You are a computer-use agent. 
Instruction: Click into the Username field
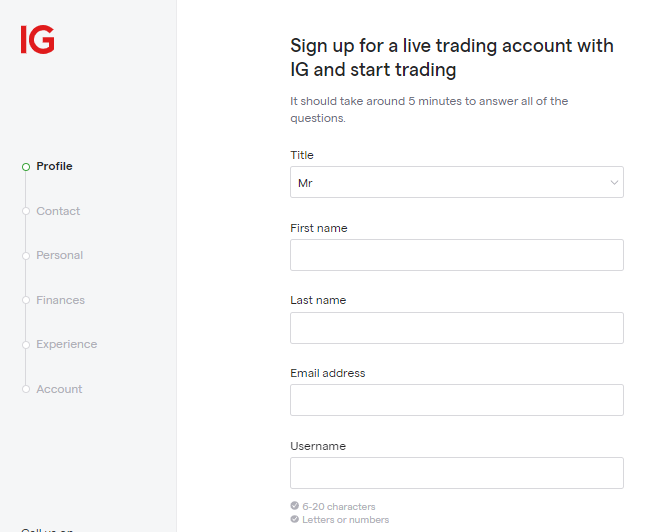click(x=456, y=473)
